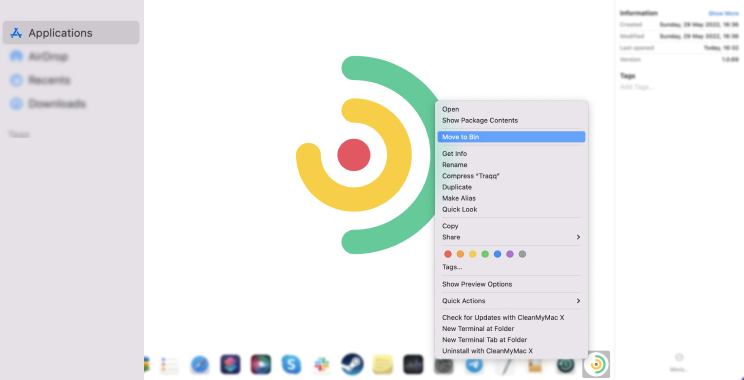Open the Time Machine icon
This screenshot has width=744, height=380.
[x=566, y=365]
